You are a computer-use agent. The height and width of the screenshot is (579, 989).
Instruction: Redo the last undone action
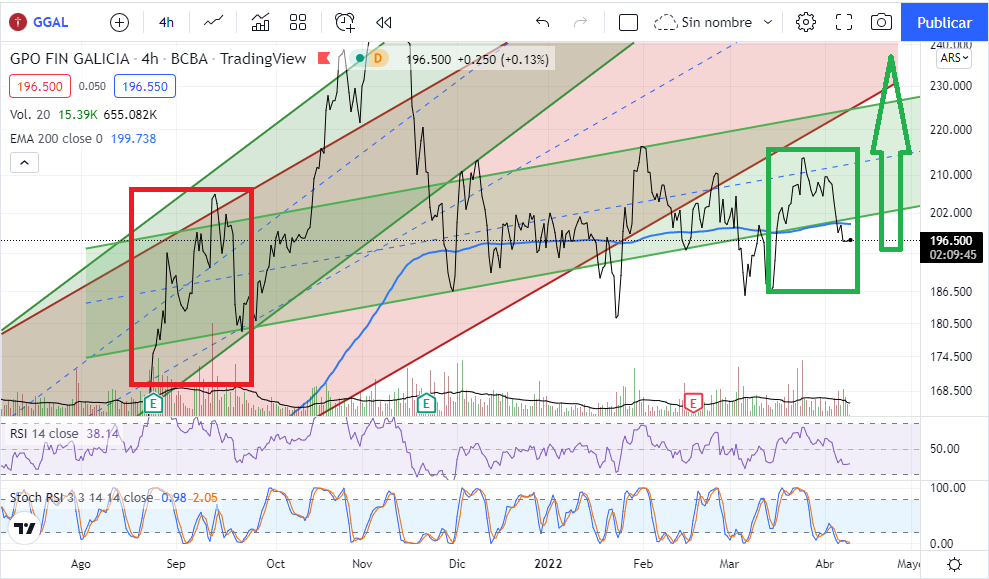point(580,23)
